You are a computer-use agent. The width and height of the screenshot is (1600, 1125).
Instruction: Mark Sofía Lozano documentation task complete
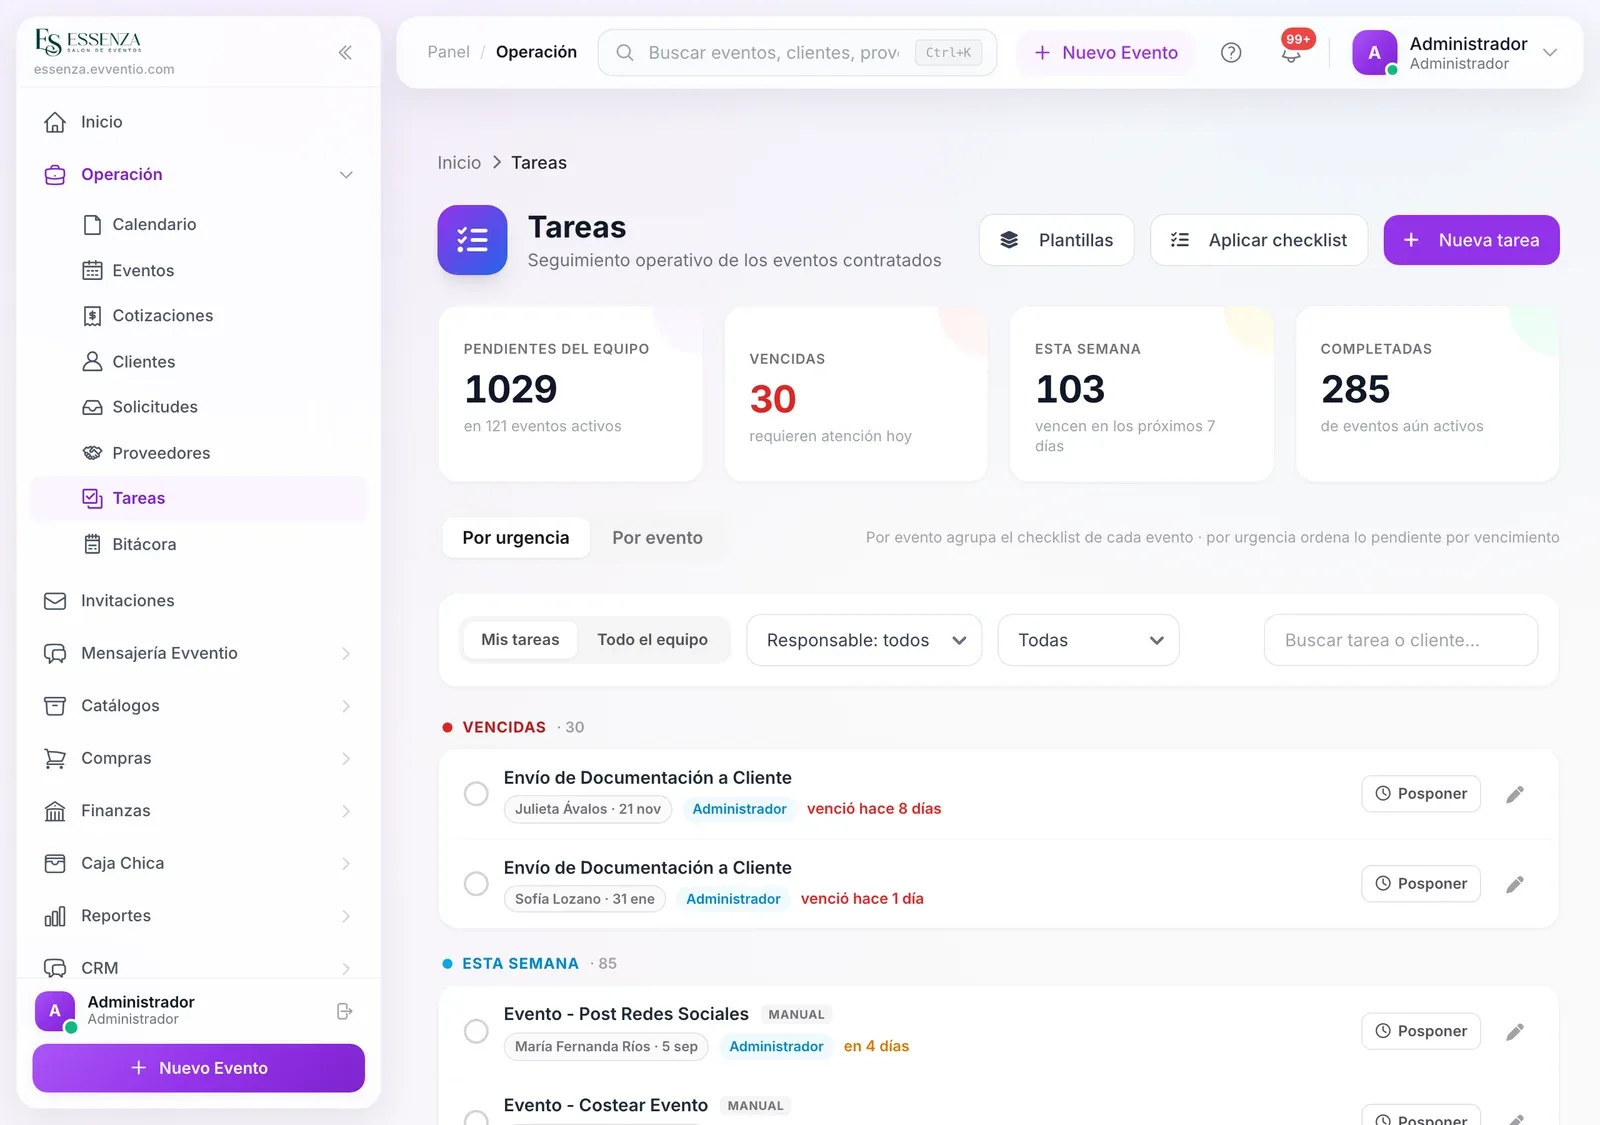[x=476, y=884]
